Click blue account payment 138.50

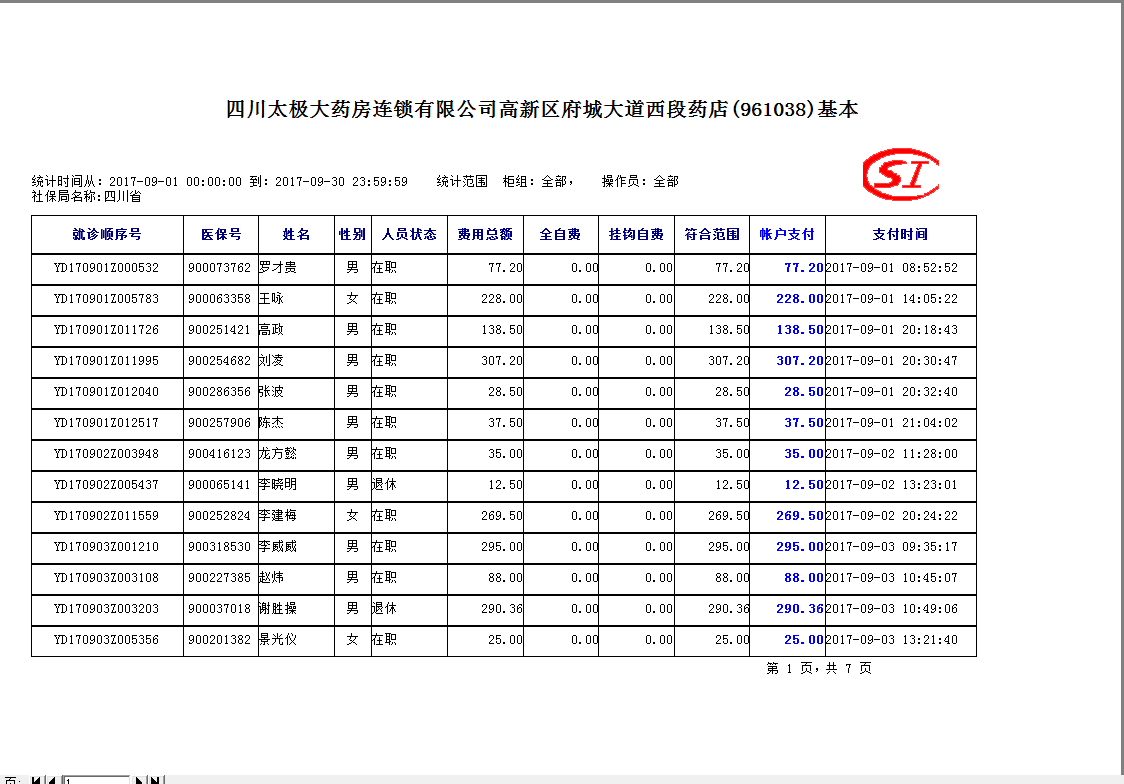(800, 330)
